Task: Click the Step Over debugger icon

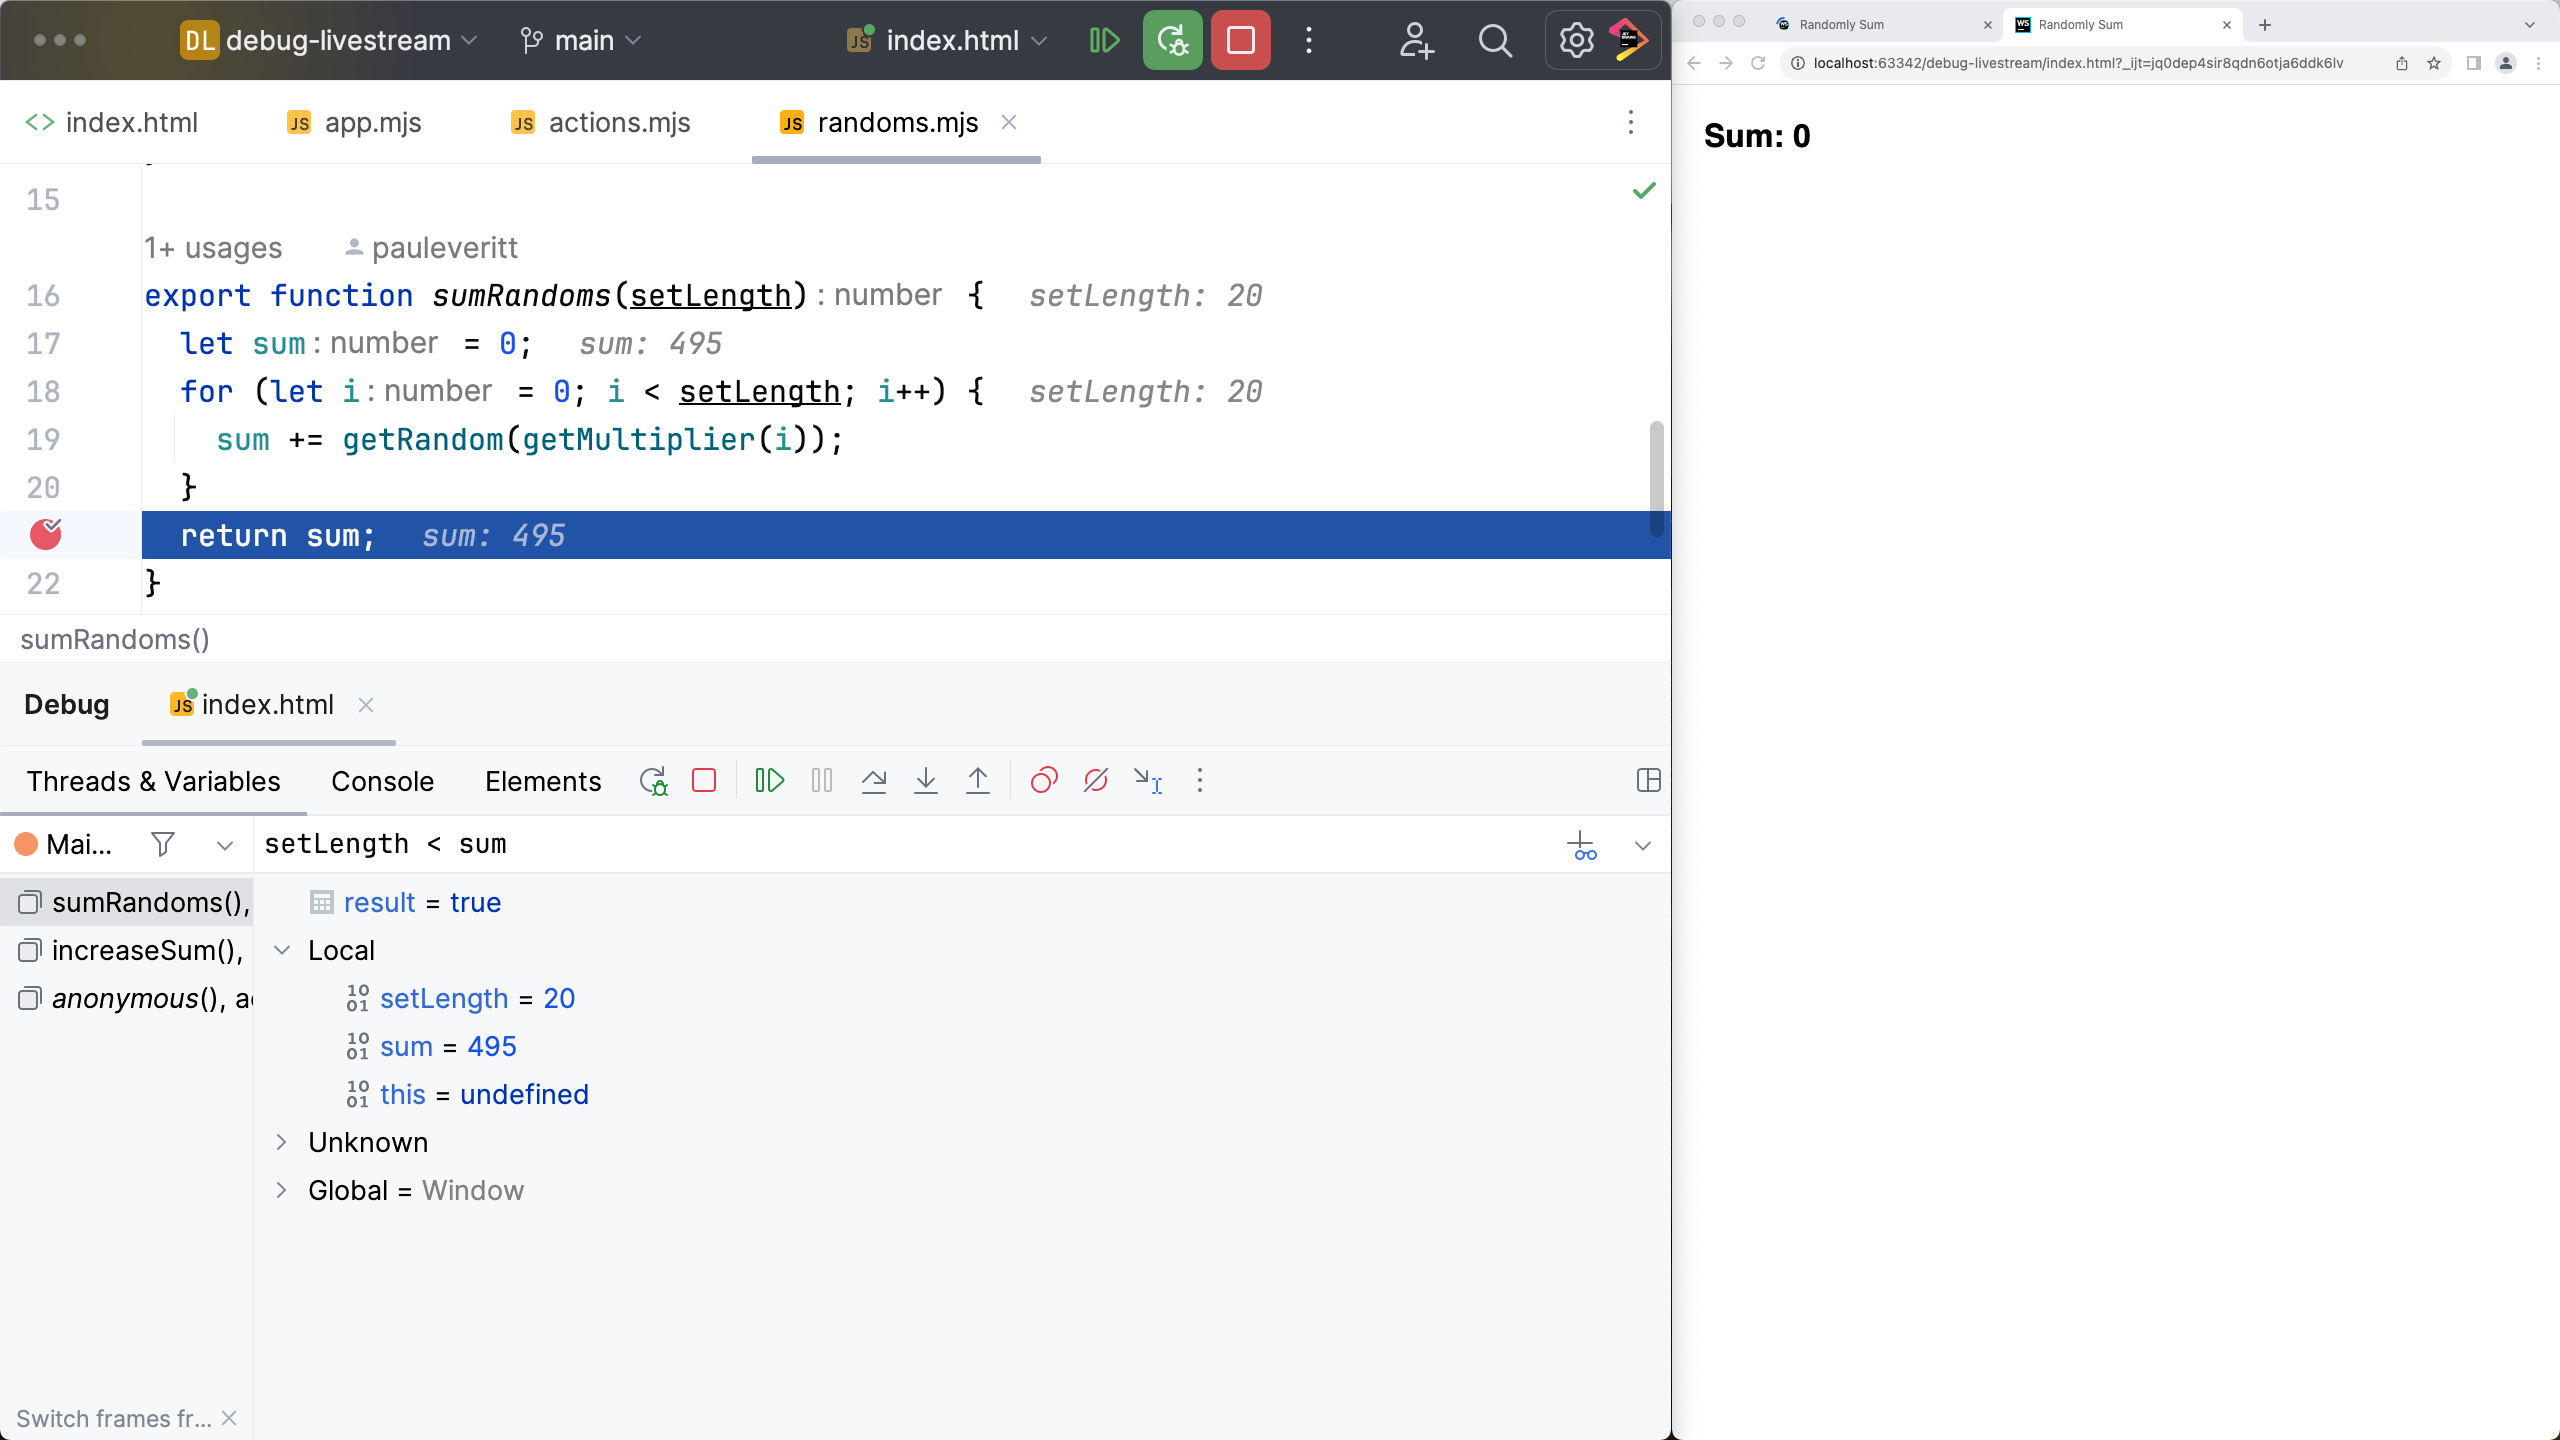Action: [x=874, y=781]
